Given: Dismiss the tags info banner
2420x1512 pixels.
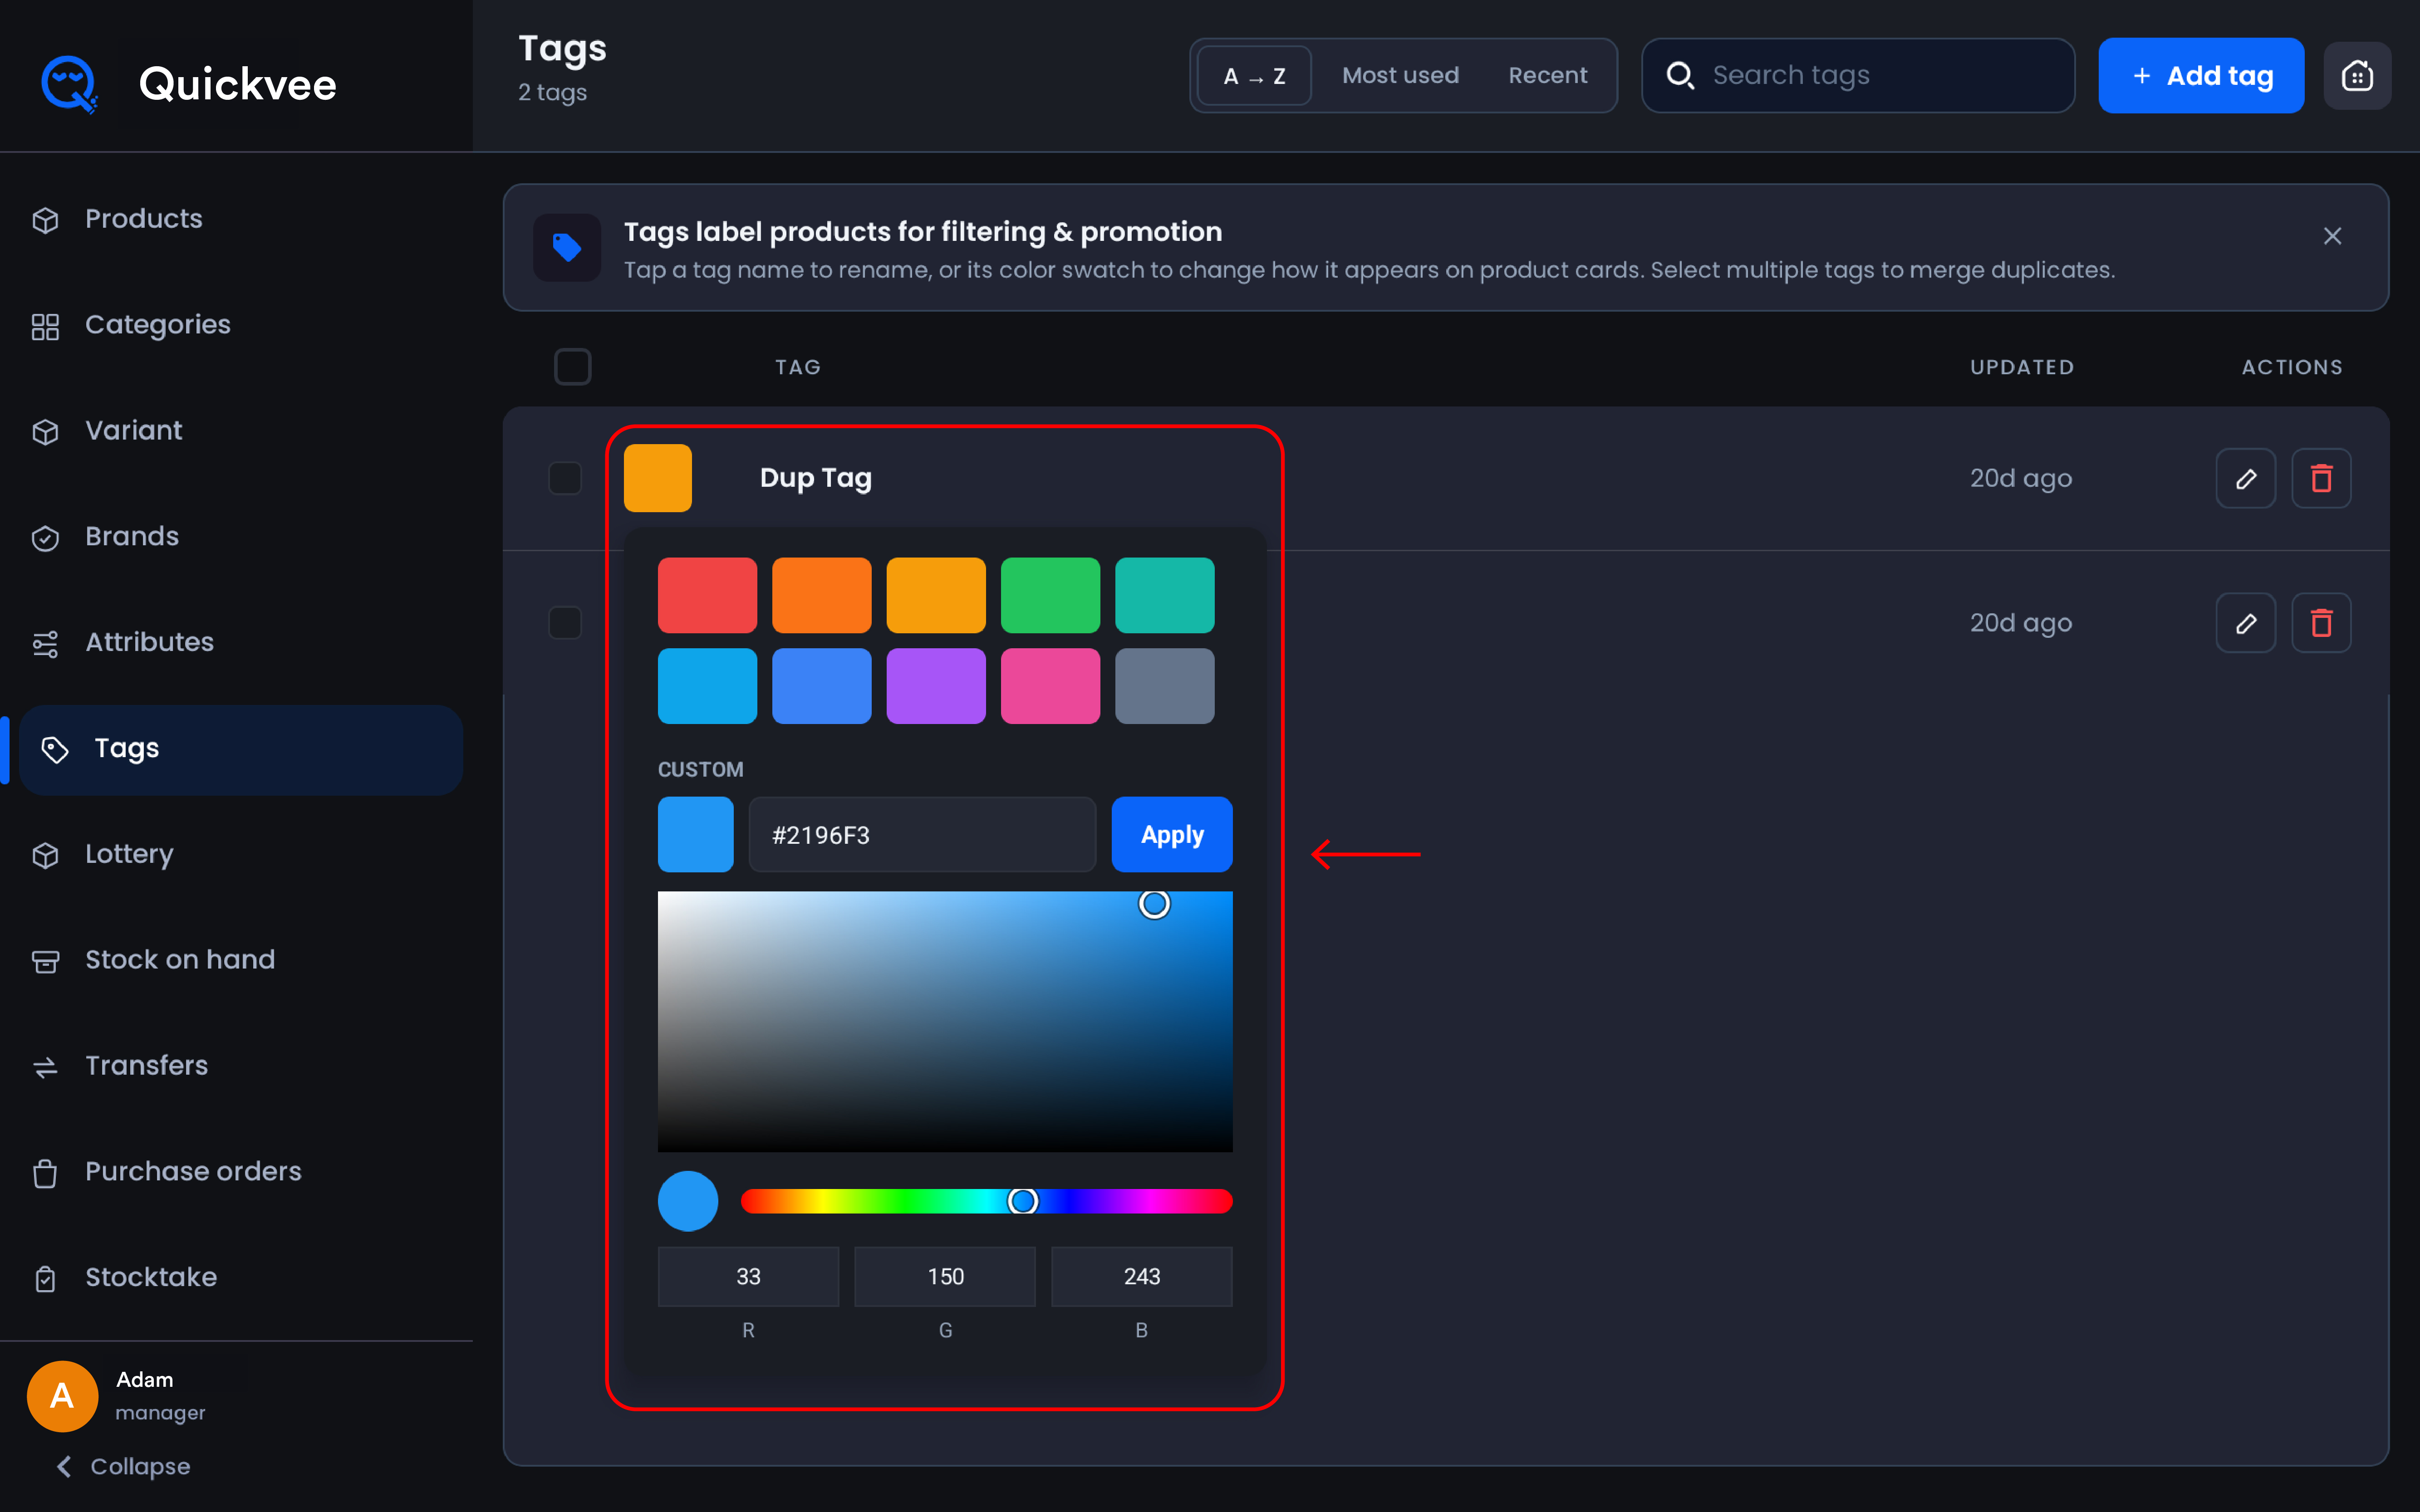Looking at the screenshot, I should tap(2332, 236).
